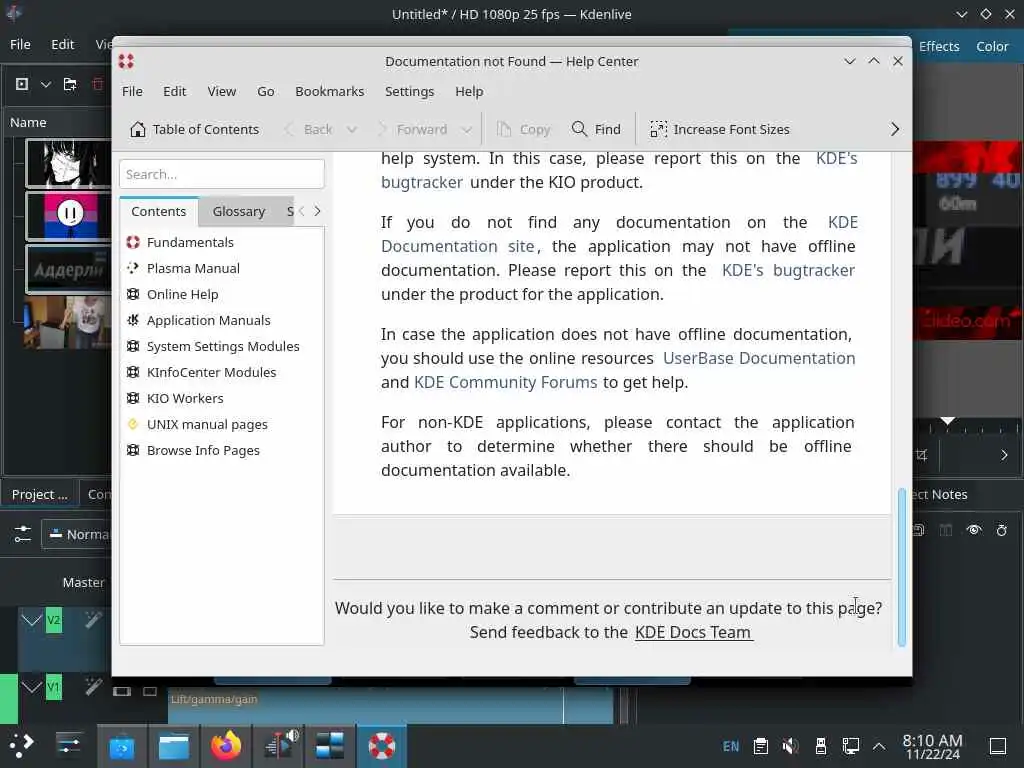Image resolution: width=1024 pixels, height=768 pixels.
Task: Click Kdenlive timeline settings sliders icon
Action: (x=22, y=534)
